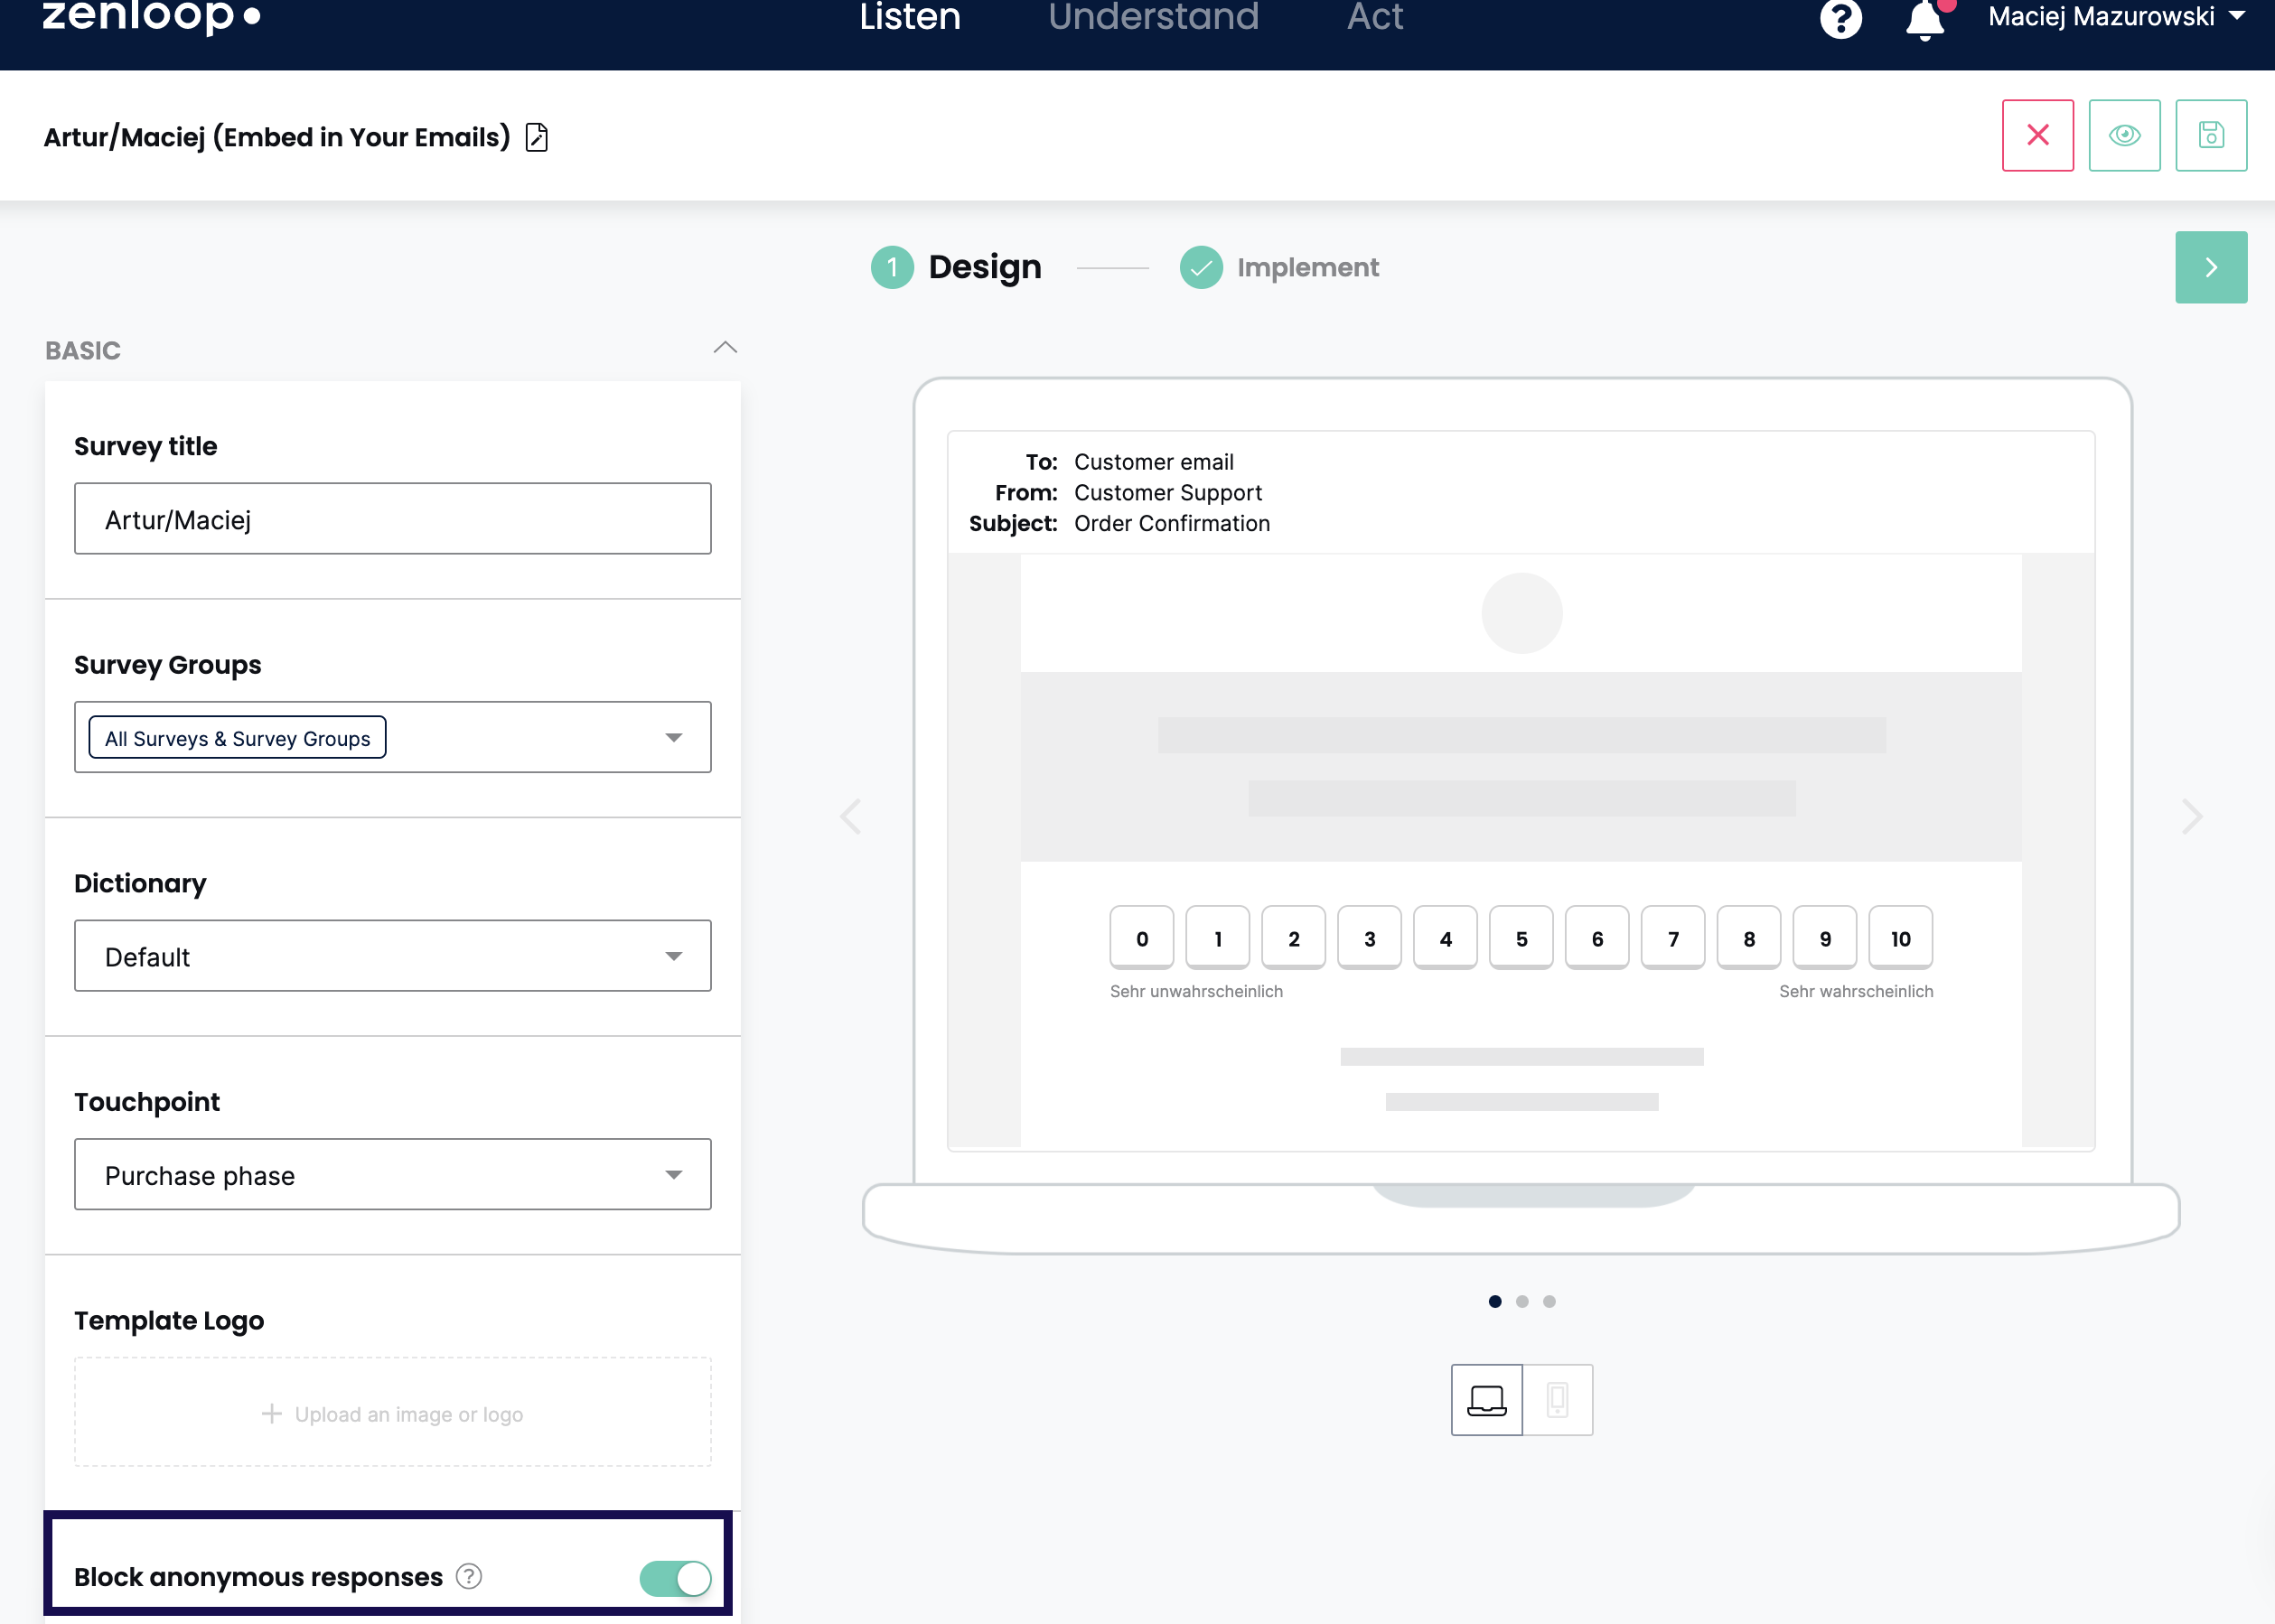Open the notifications bell
Screen dimensions: 2275x1624
(1924, 20)
